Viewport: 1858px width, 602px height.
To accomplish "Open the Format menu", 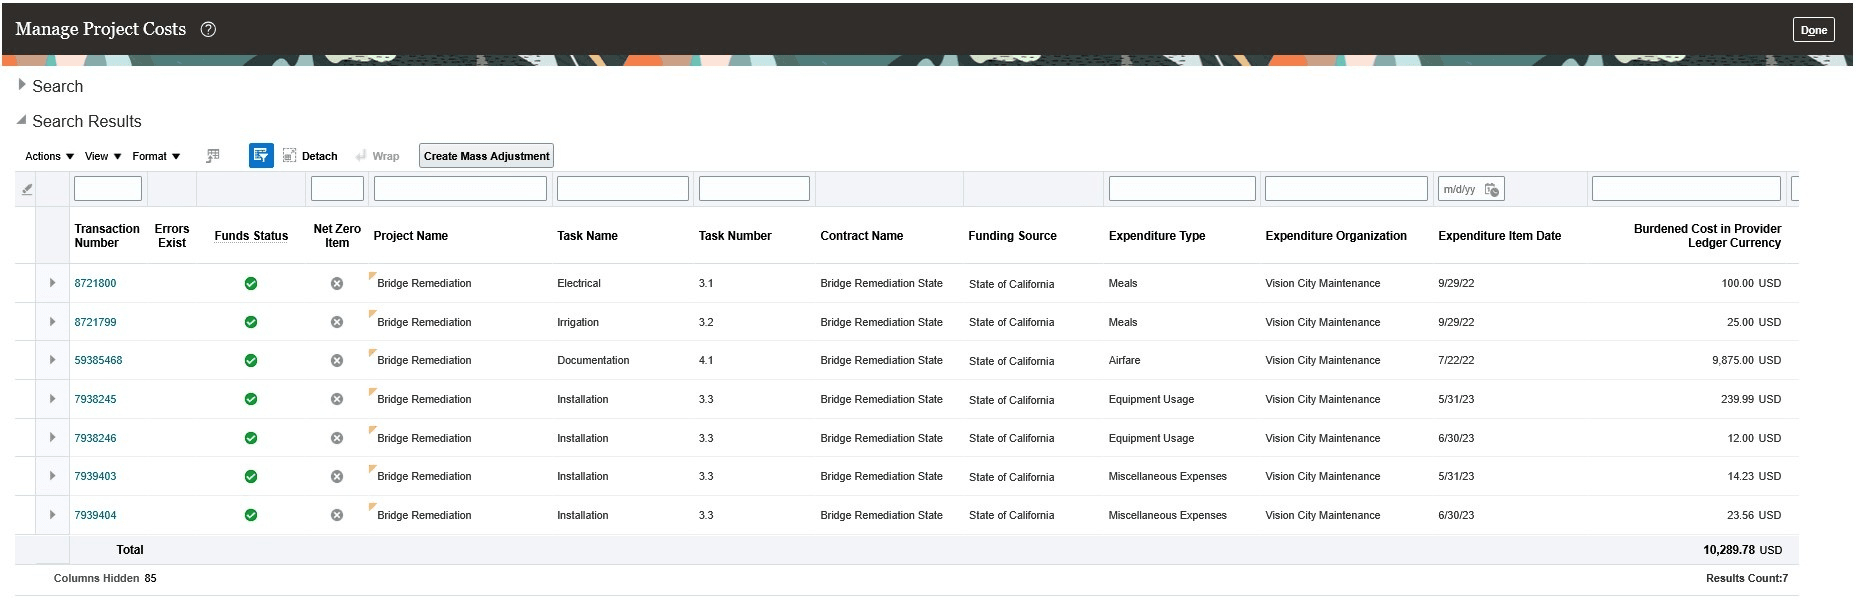I will click(156, 156).
